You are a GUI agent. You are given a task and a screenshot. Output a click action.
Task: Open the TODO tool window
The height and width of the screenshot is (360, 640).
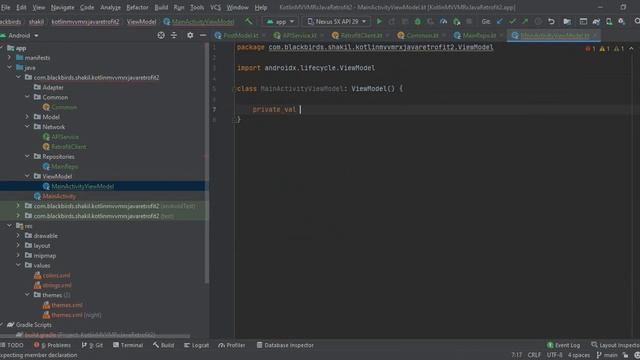12,345
